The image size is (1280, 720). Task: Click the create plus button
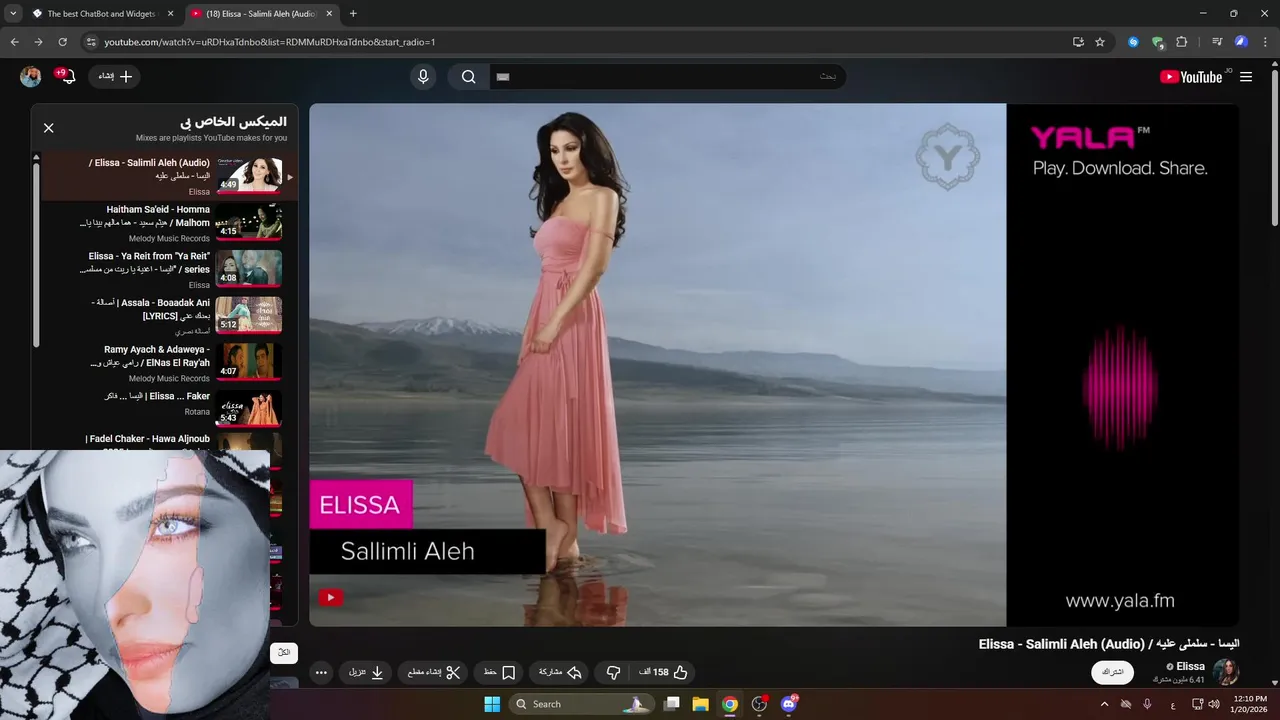point(114,77)
